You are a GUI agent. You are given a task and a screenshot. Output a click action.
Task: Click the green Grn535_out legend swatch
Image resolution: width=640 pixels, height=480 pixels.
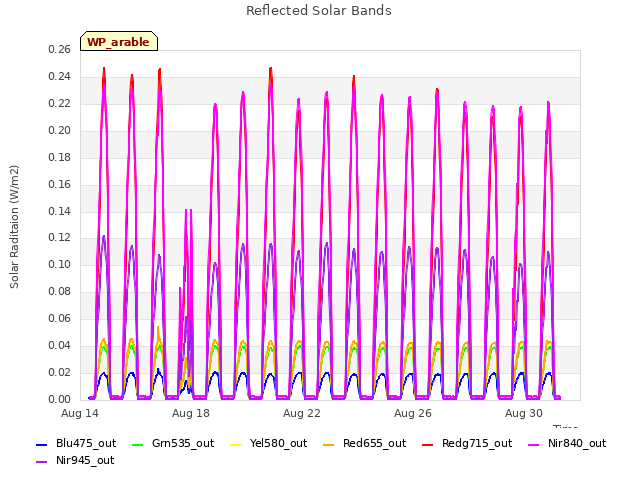(x=138, y=444)
